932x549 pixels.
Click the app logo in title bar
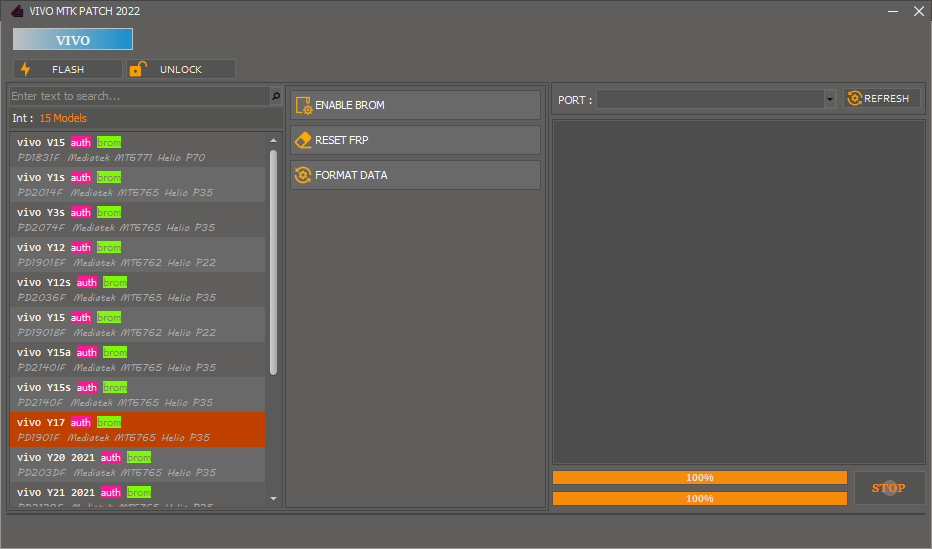tap(16, 11)
